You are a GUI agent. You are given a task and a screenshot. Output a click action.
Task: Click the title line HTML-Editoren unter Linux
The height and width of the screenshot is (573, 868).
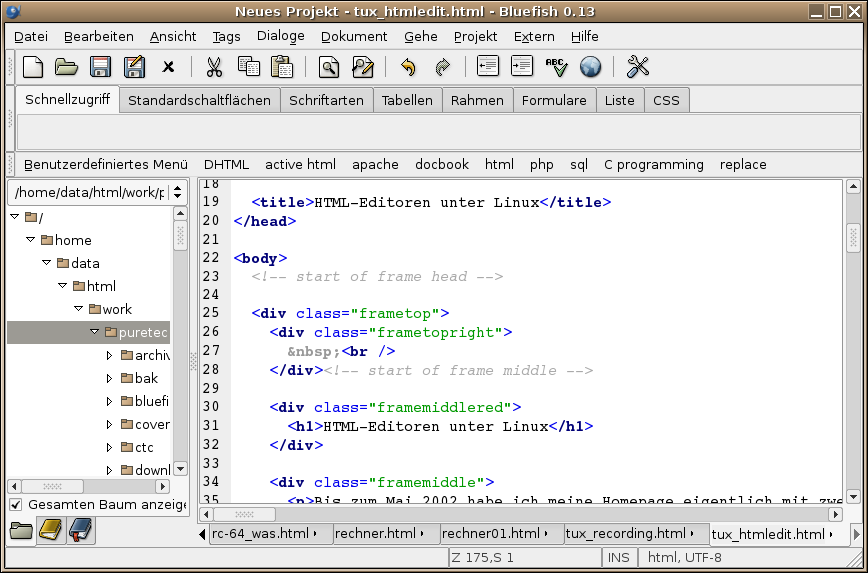(x=431, y=202)
